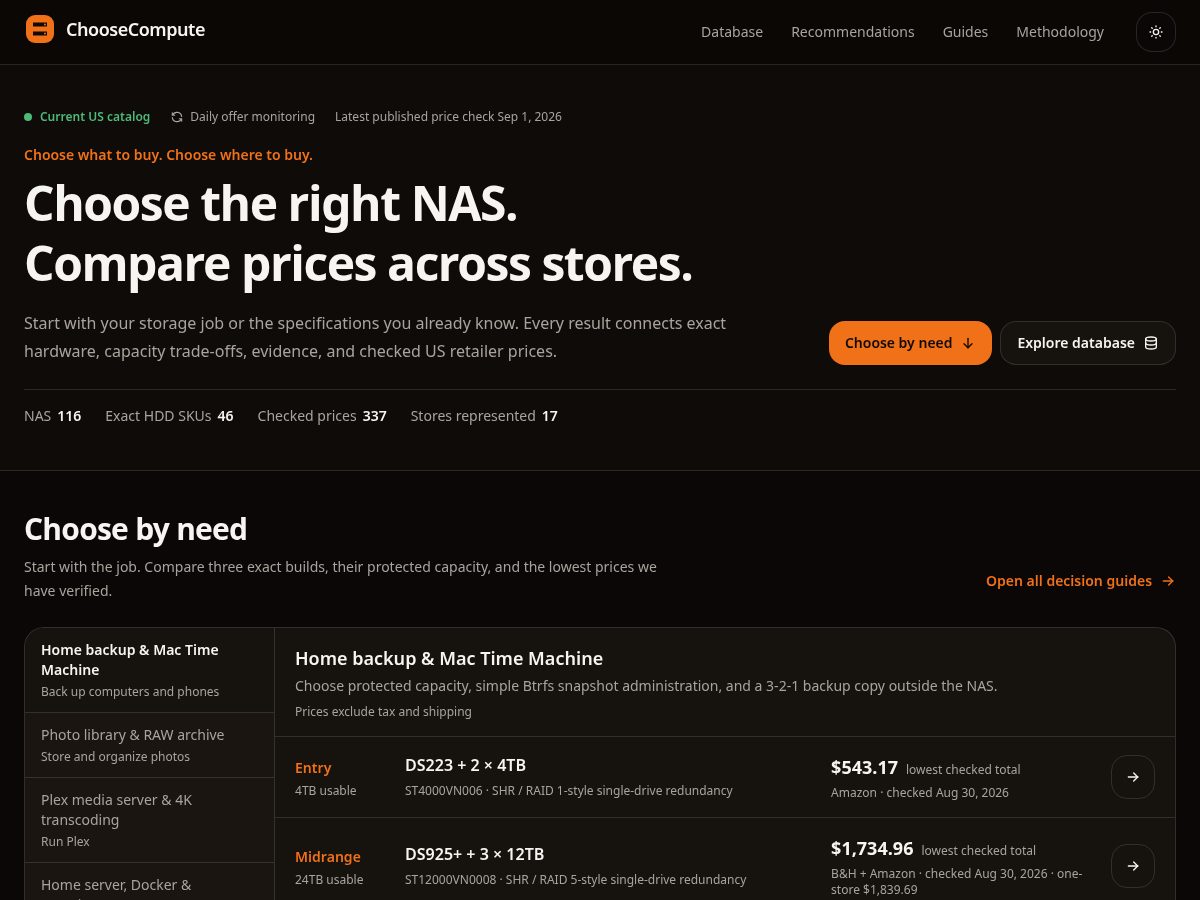This screenshot has height=900, width=1200.
Task: Click the $543.17 lowest checked total
Action: pos(925,768)
